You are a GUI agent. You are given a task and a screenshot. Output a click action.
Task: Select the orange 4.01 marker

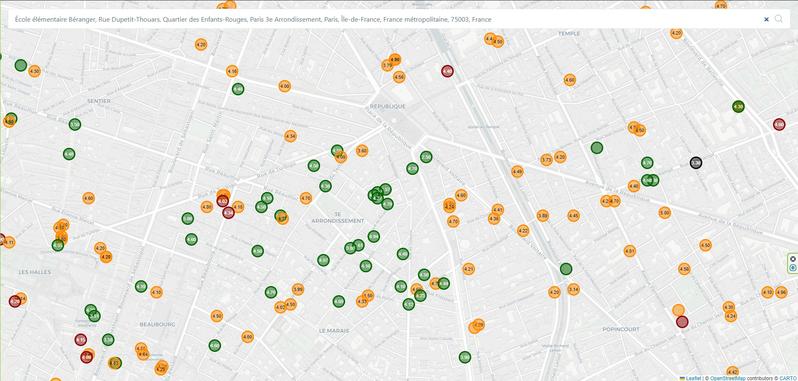(630, 251)
